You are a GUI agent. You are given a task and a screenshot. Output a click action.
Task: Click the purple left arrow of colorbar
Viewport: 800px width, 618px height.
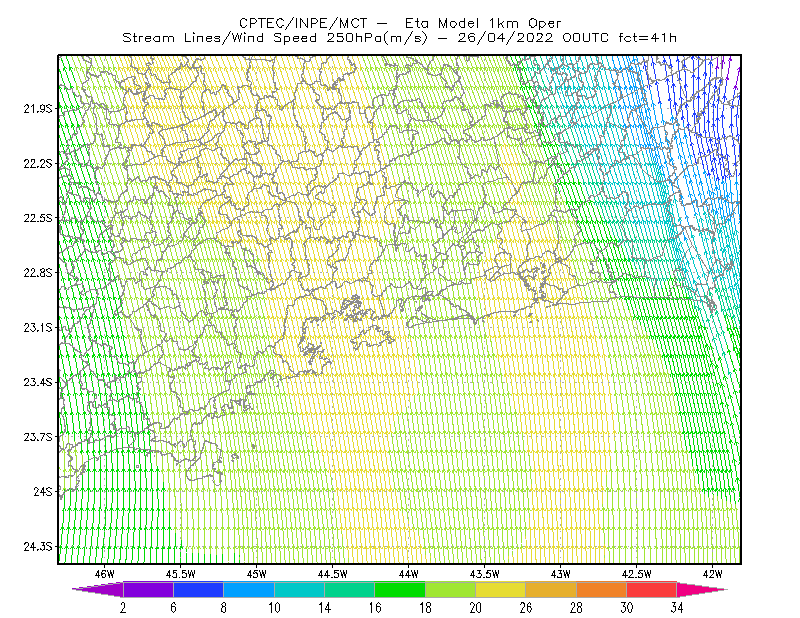click(97, 589)
